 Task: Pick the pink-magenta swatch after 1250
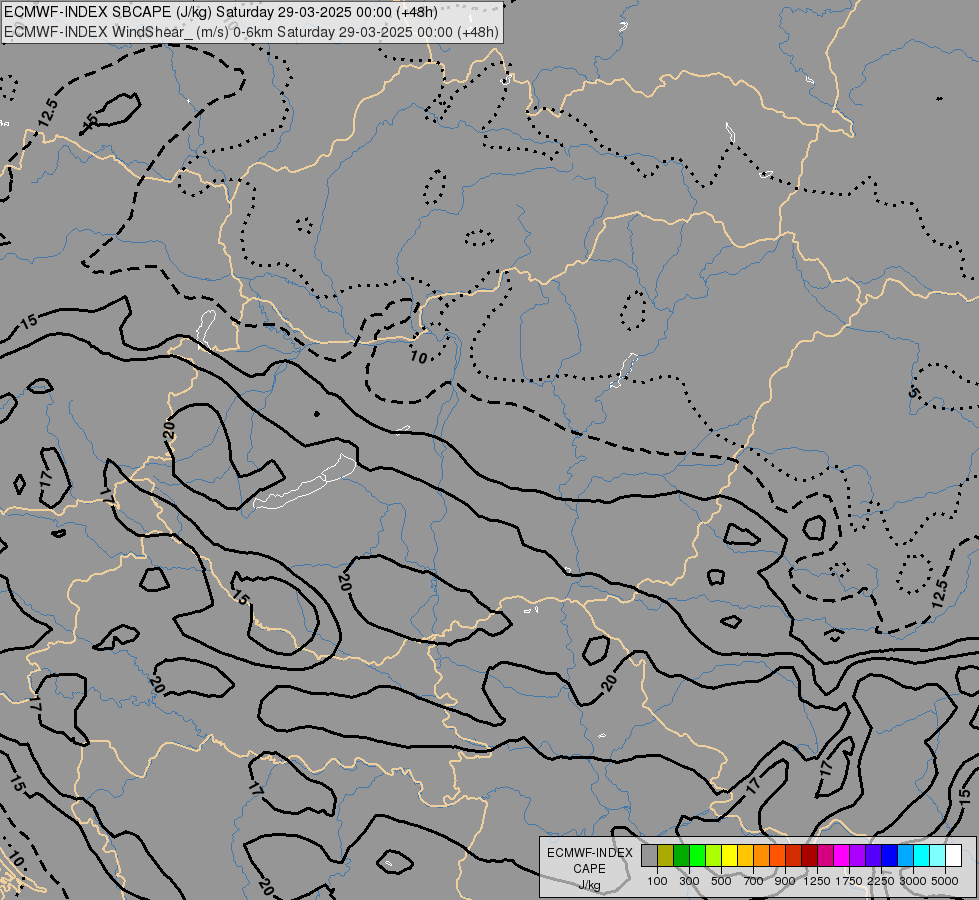coord(825,856)
